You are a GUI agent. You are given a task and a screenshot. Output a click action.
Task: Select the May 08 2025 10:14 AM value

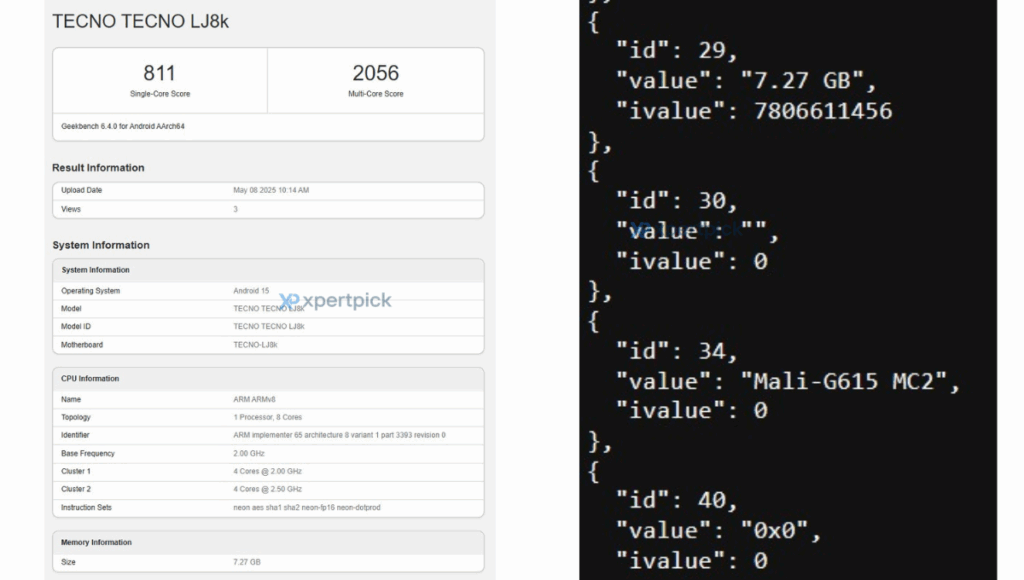click(271, 190)
